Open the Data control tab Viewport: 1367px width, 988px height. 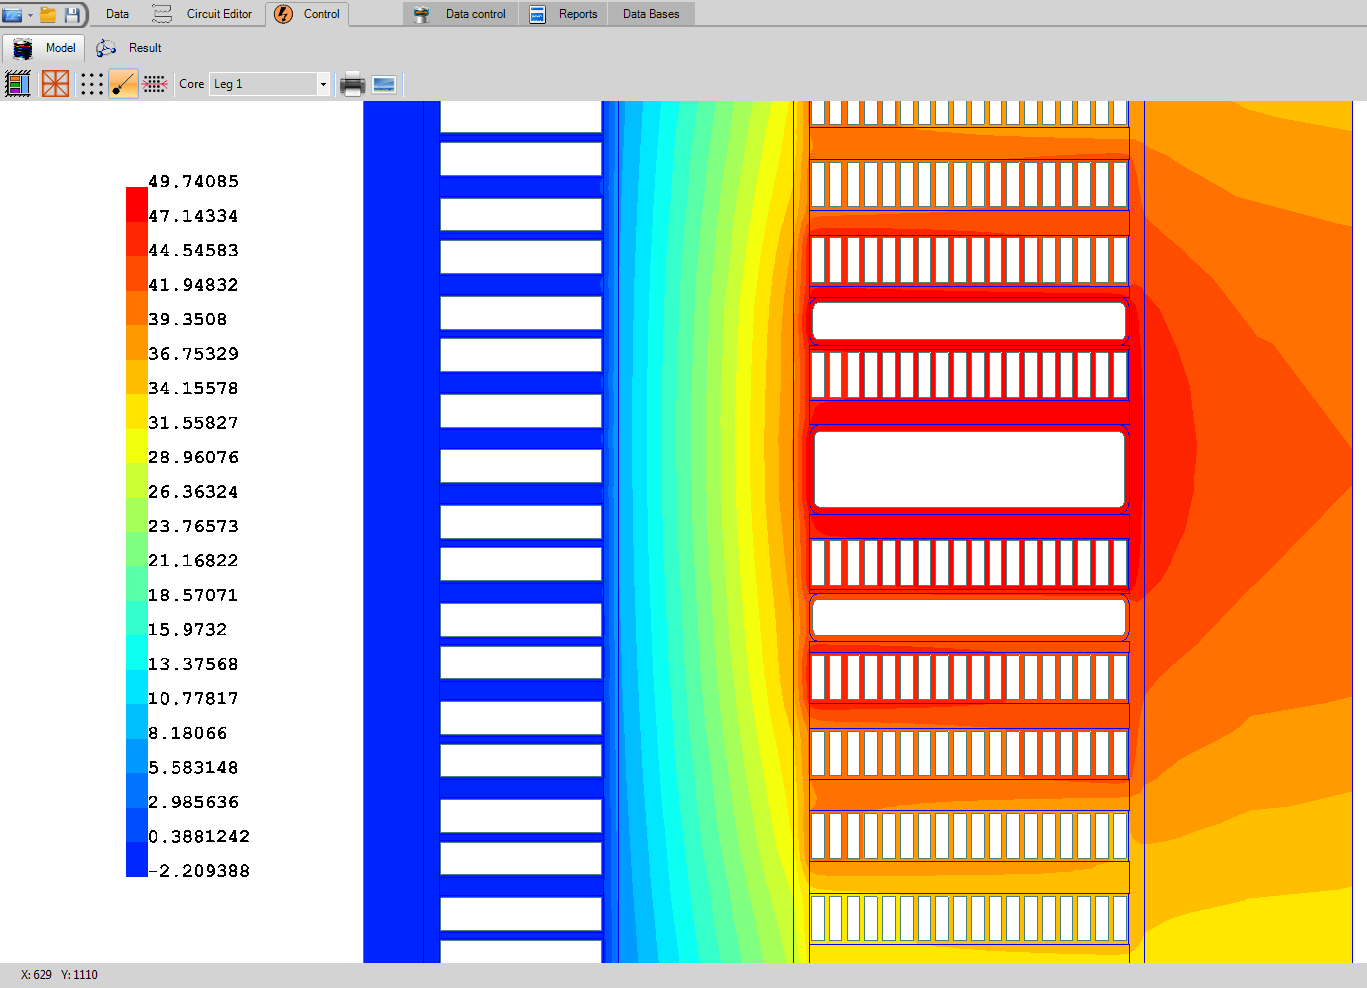pos(461,14)
